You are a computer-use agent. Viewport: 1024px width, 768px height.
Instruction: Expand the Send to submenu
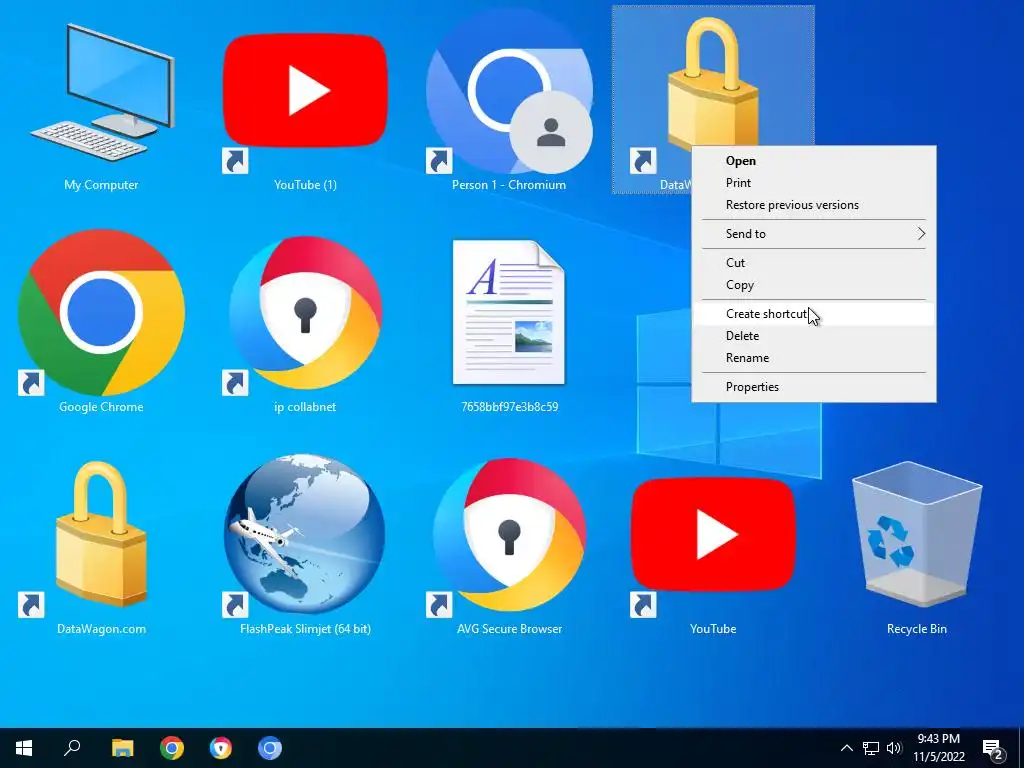click(814, 234)
